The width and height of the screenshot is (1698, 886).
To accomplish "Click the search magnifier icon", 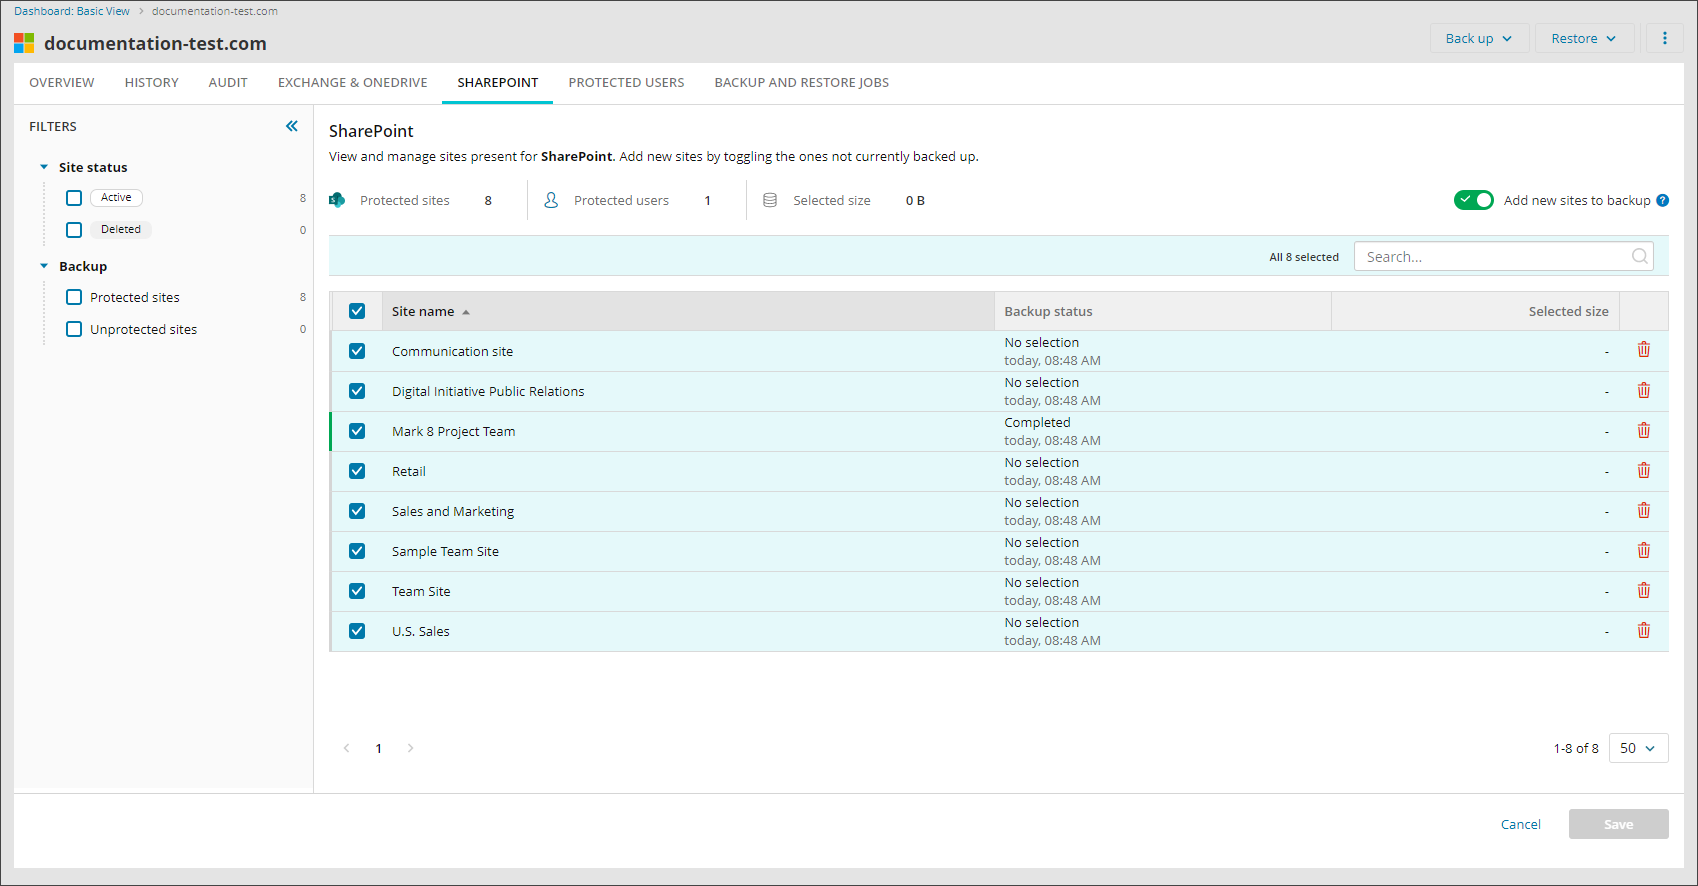I will point(1639,256).
